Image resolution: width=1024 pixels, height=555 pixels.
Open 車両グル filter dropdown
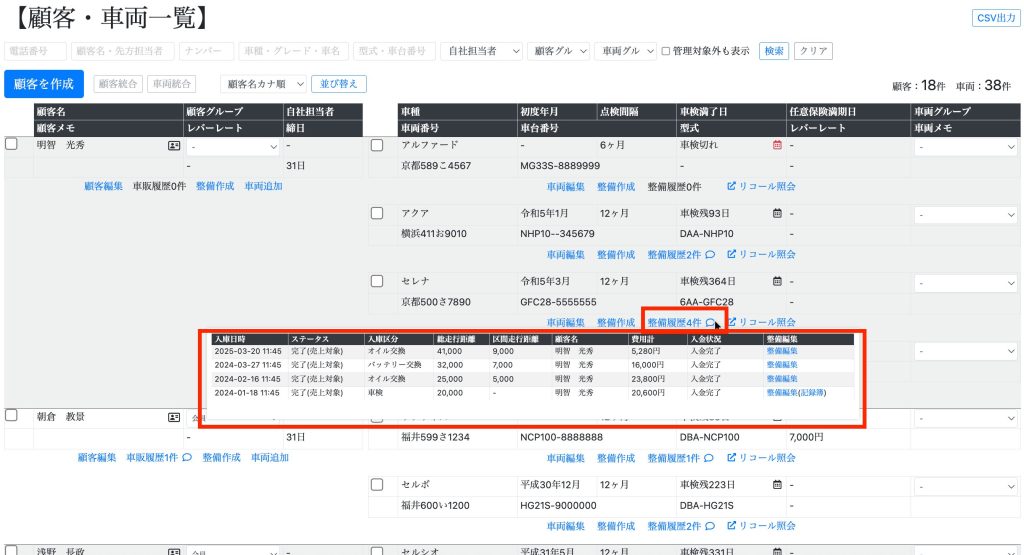pyautogui.click(x=625, y=51)
